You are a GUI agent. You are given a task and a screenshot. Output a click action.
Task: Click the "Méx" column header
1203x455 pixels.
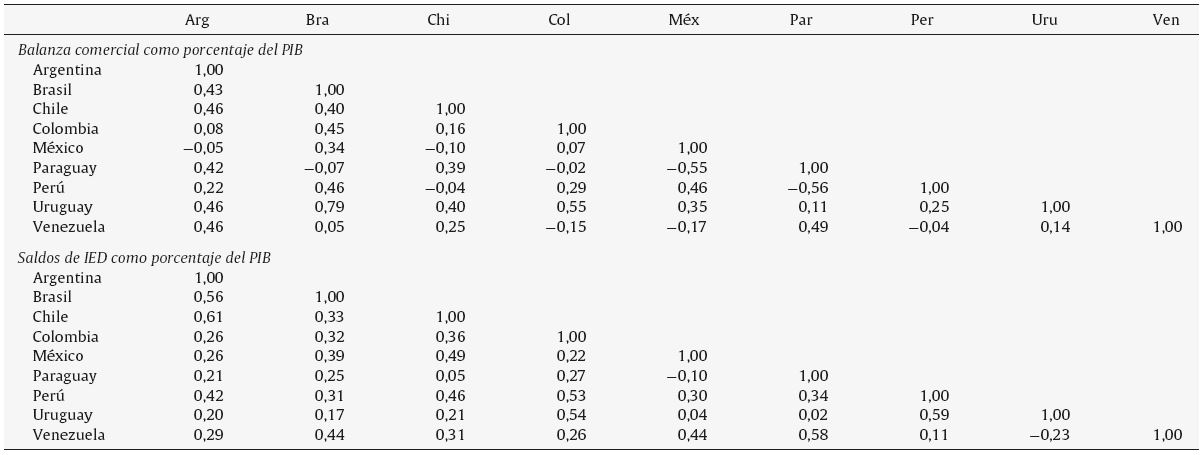point(683,20)
